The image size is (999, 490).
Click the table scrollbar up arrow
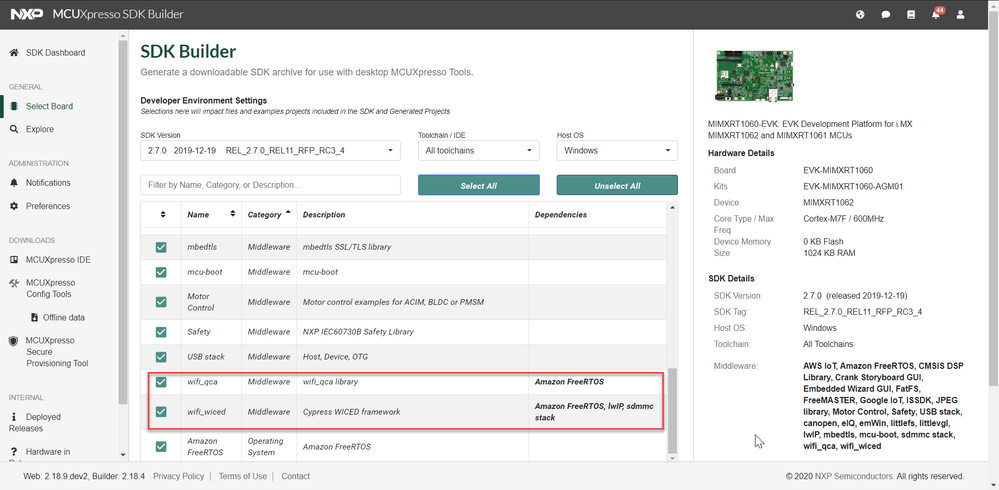coord(672,208)
